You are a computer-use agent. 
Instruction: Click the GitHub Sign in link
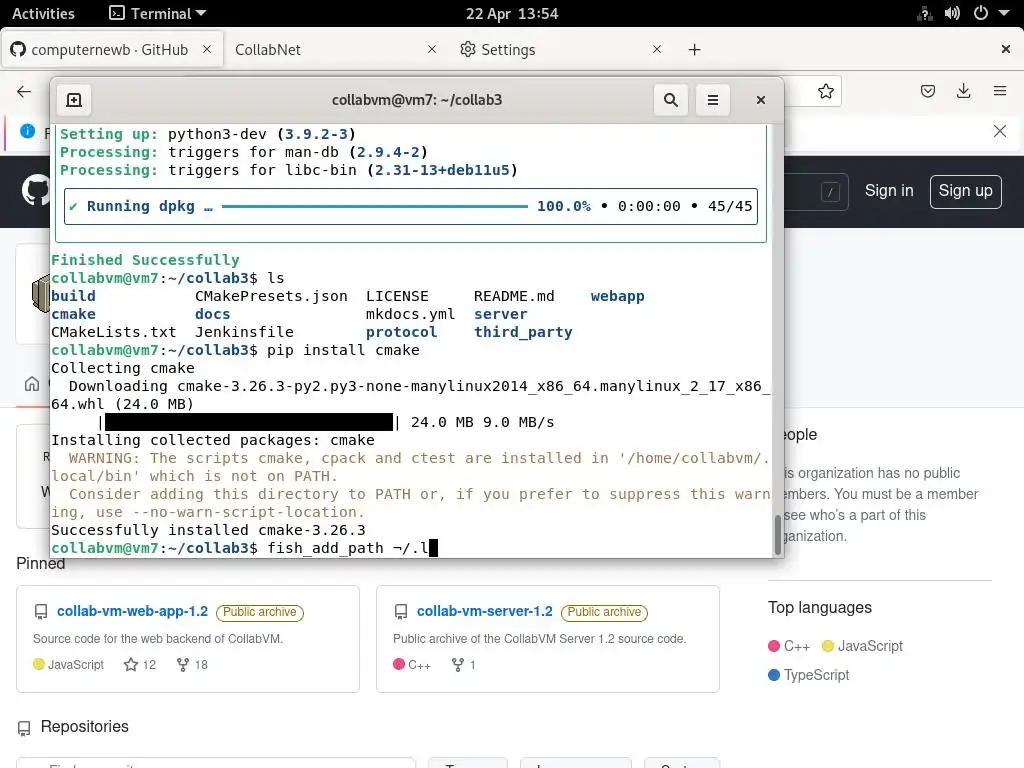pos(889,191)
